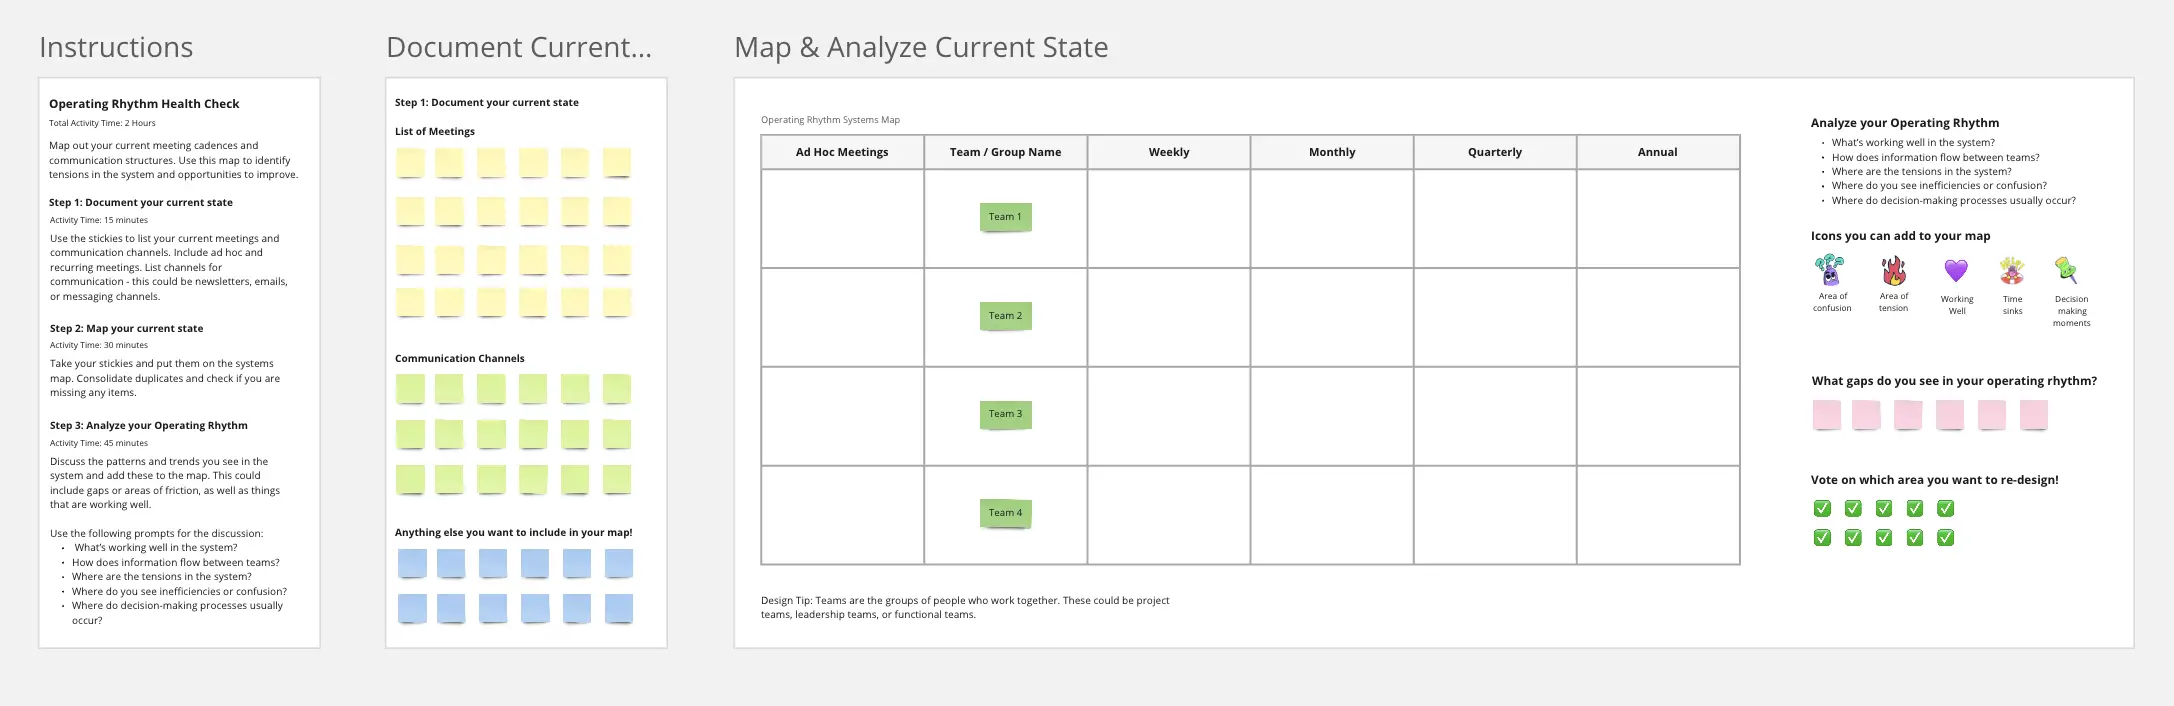2174x706 pixels.
Task: Click the purple heart Working Well icon
Action: (x=1956, y=270)
